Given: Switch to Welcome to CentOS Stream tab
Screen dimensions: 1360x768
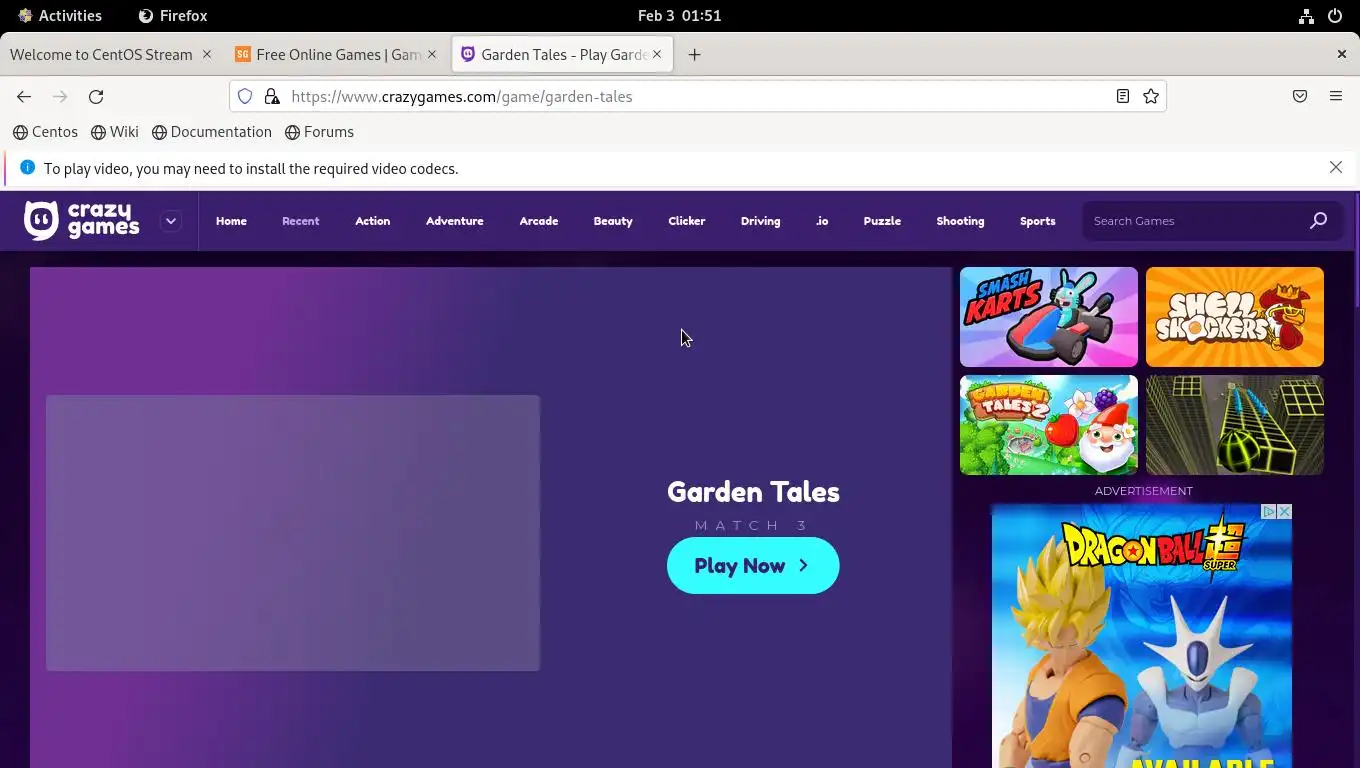Looking at the screenshot, I should (x=101, y=55).
